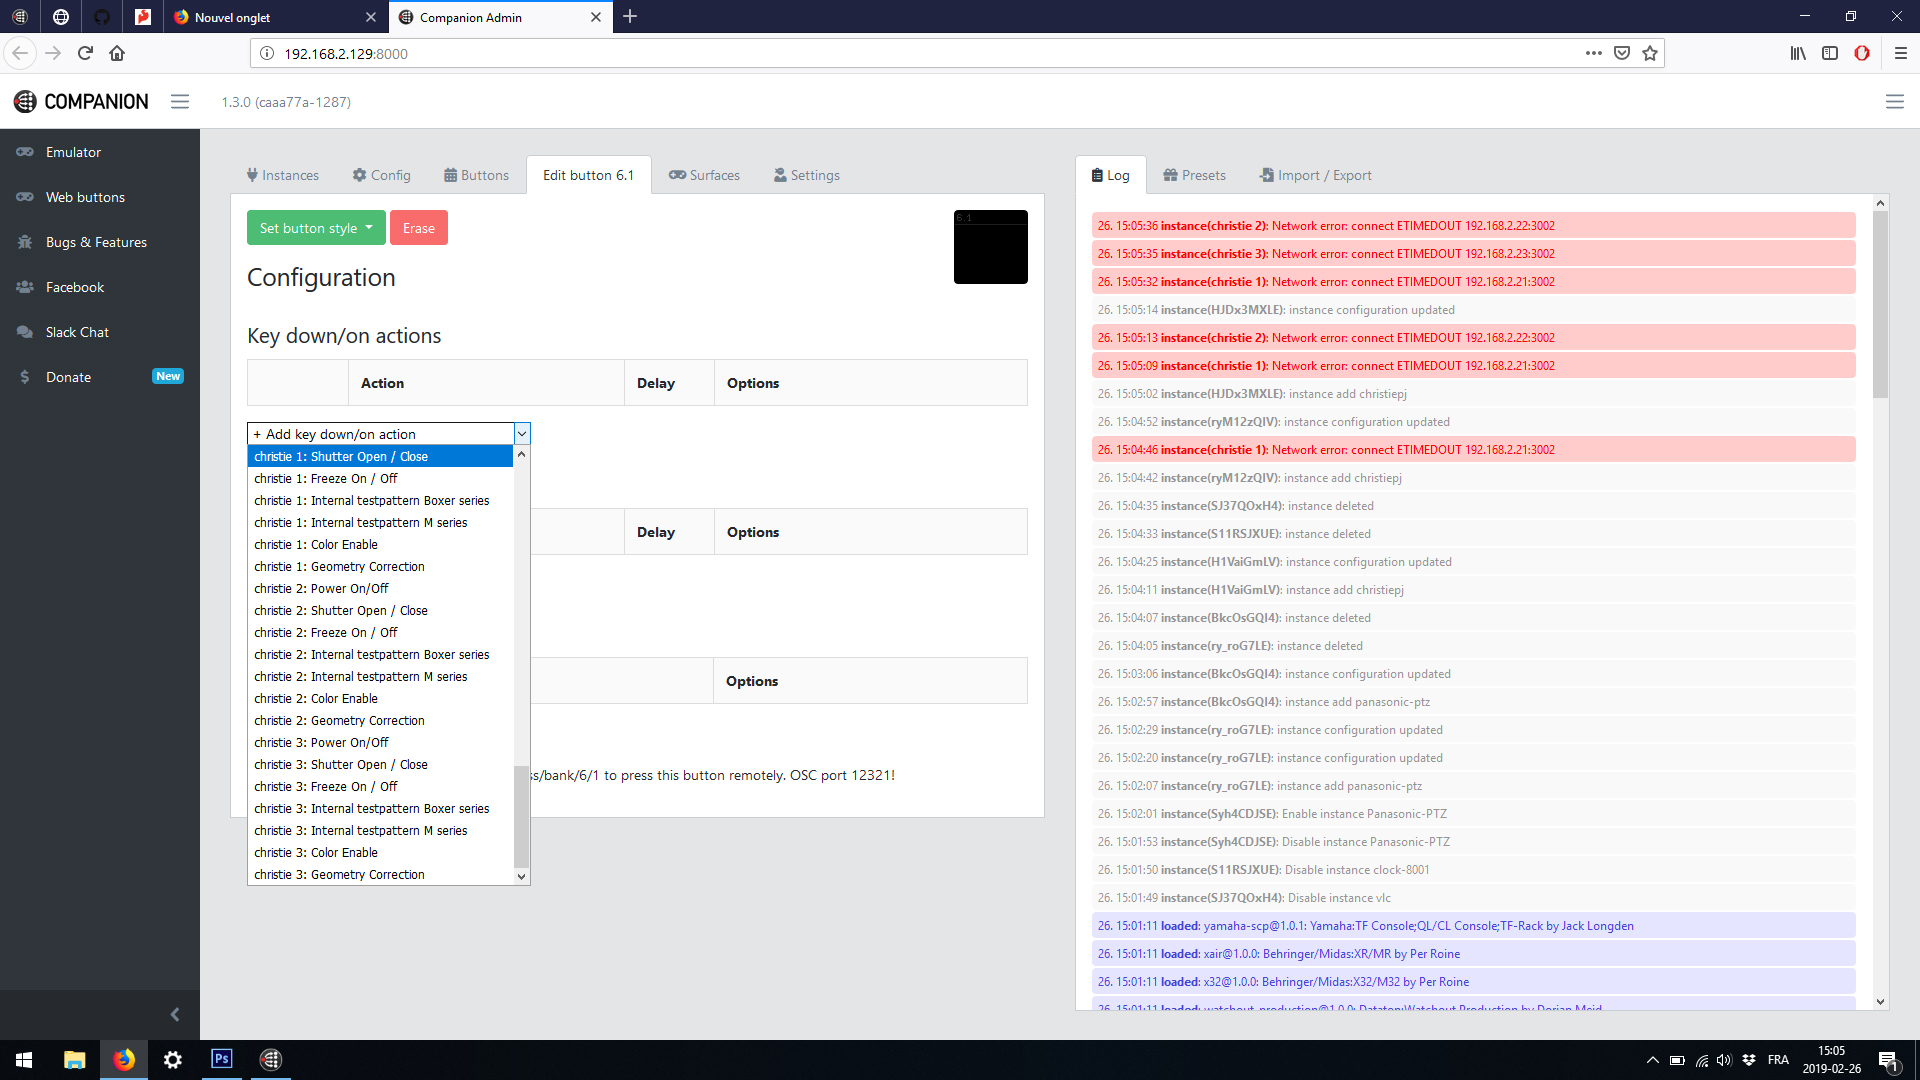Erase the button configuration

(x=418, y=227)
